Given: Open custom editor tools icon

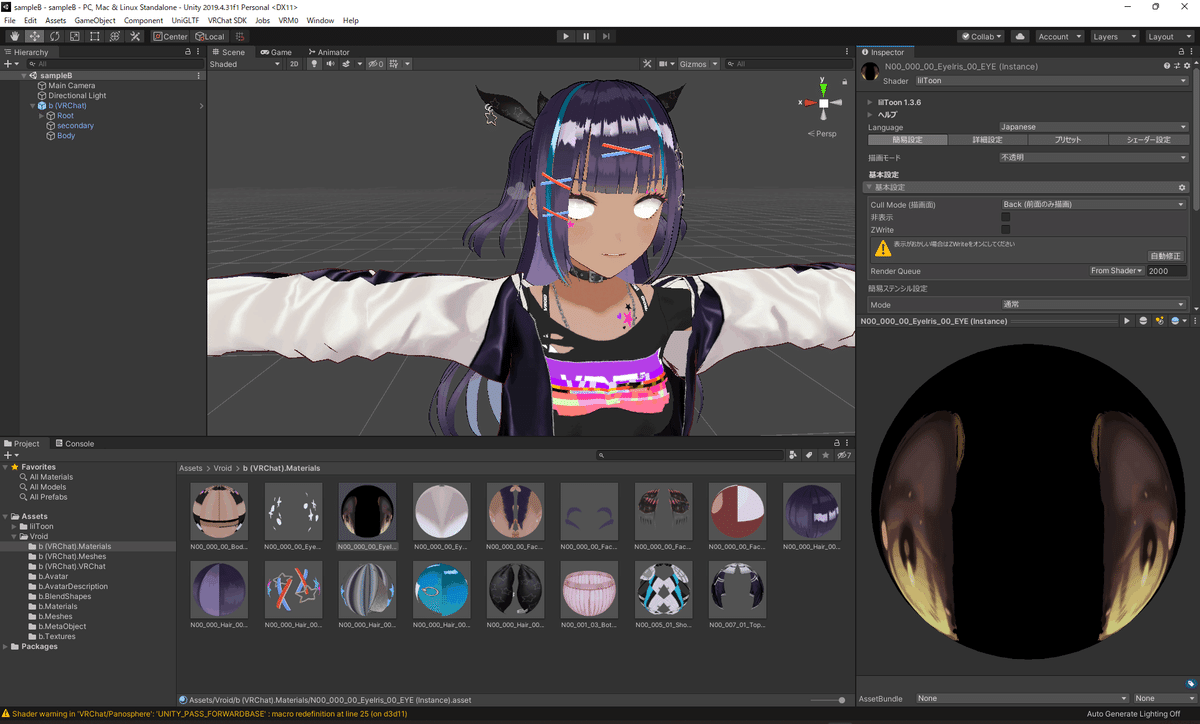Looking at the screenshot, I should pos(135,36).
